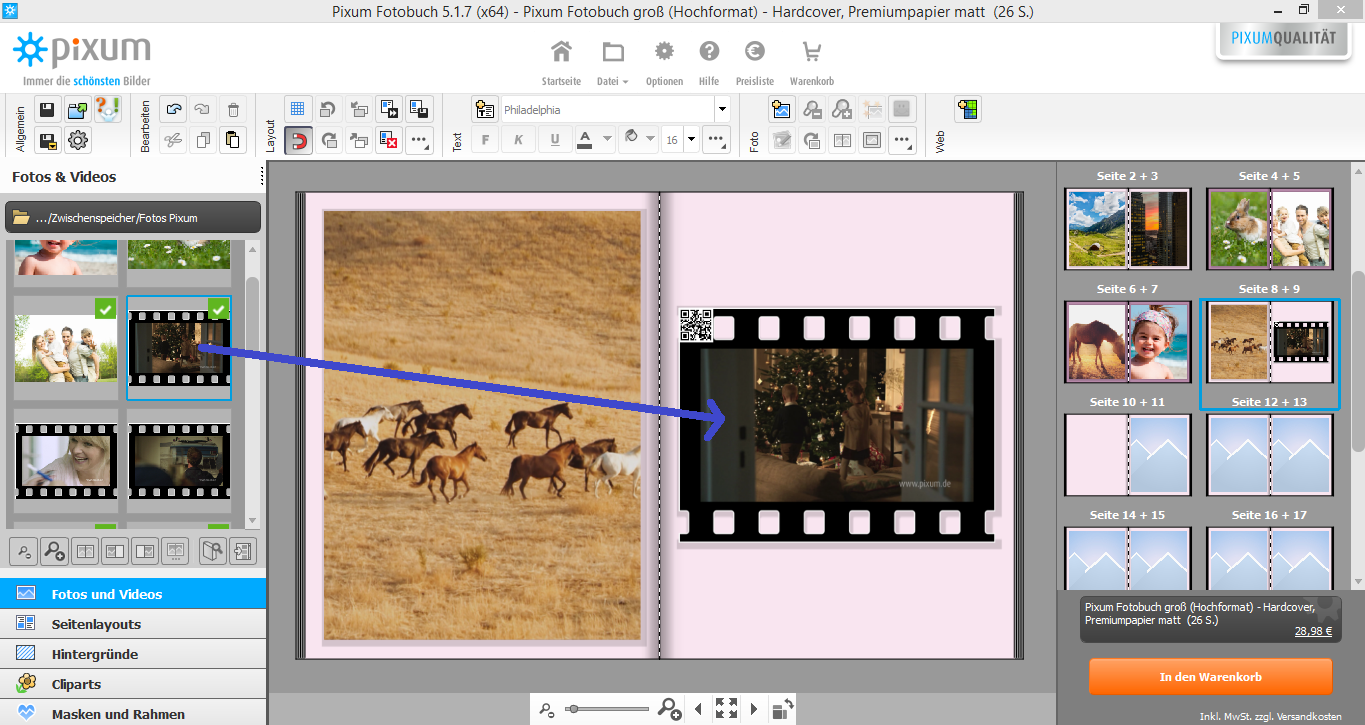The width and height of the screenshot is (1365, 725).
Task: Open the gear settings icon in Allgemein section
Action: (x=78, y=140)
